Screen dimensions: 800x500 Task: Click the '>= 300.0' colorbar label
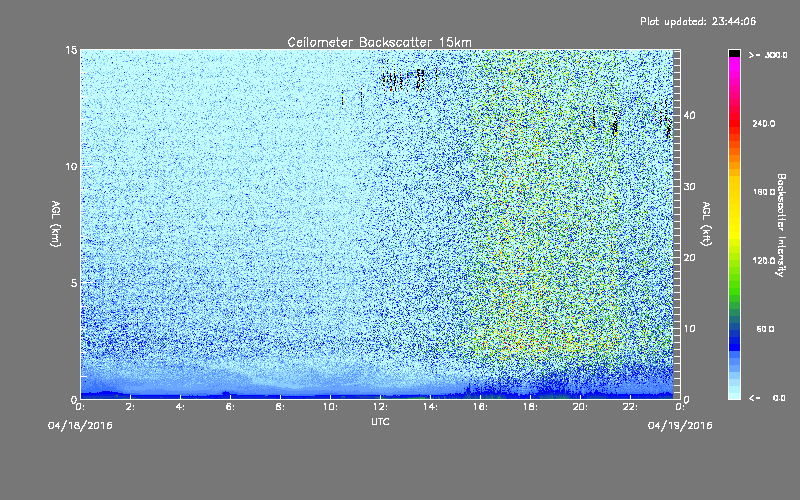coord(768,55)
